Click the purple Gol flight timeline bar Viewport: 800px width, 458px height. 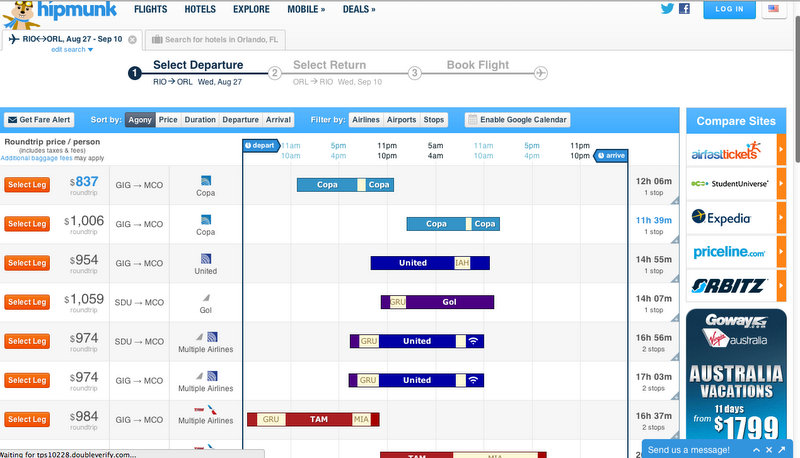(x=437, y=302)
